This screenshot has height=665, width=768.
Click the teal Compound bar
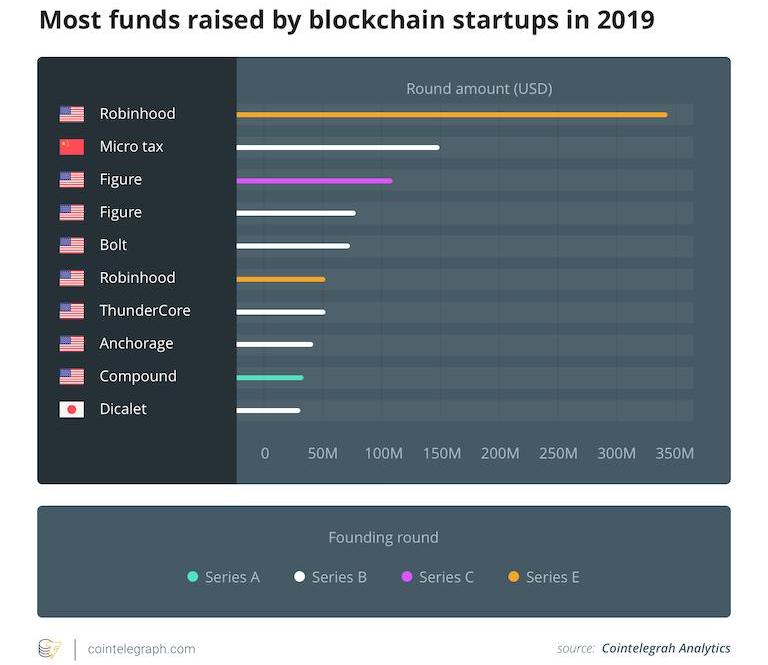[x=269, y=378]
